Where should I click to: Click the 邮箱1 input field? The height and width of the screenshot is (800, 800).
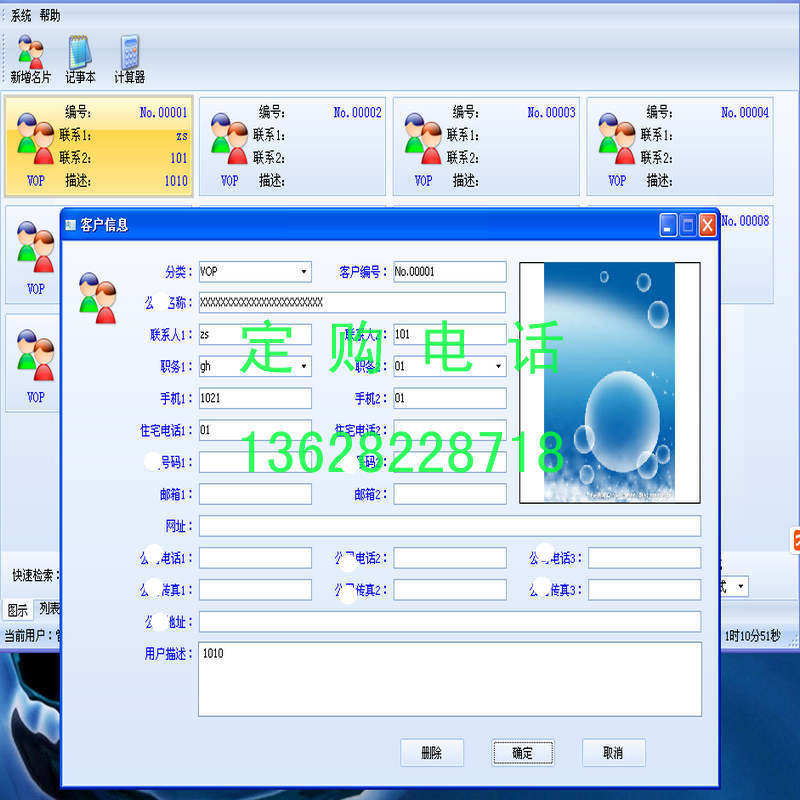tap(255, 494)
